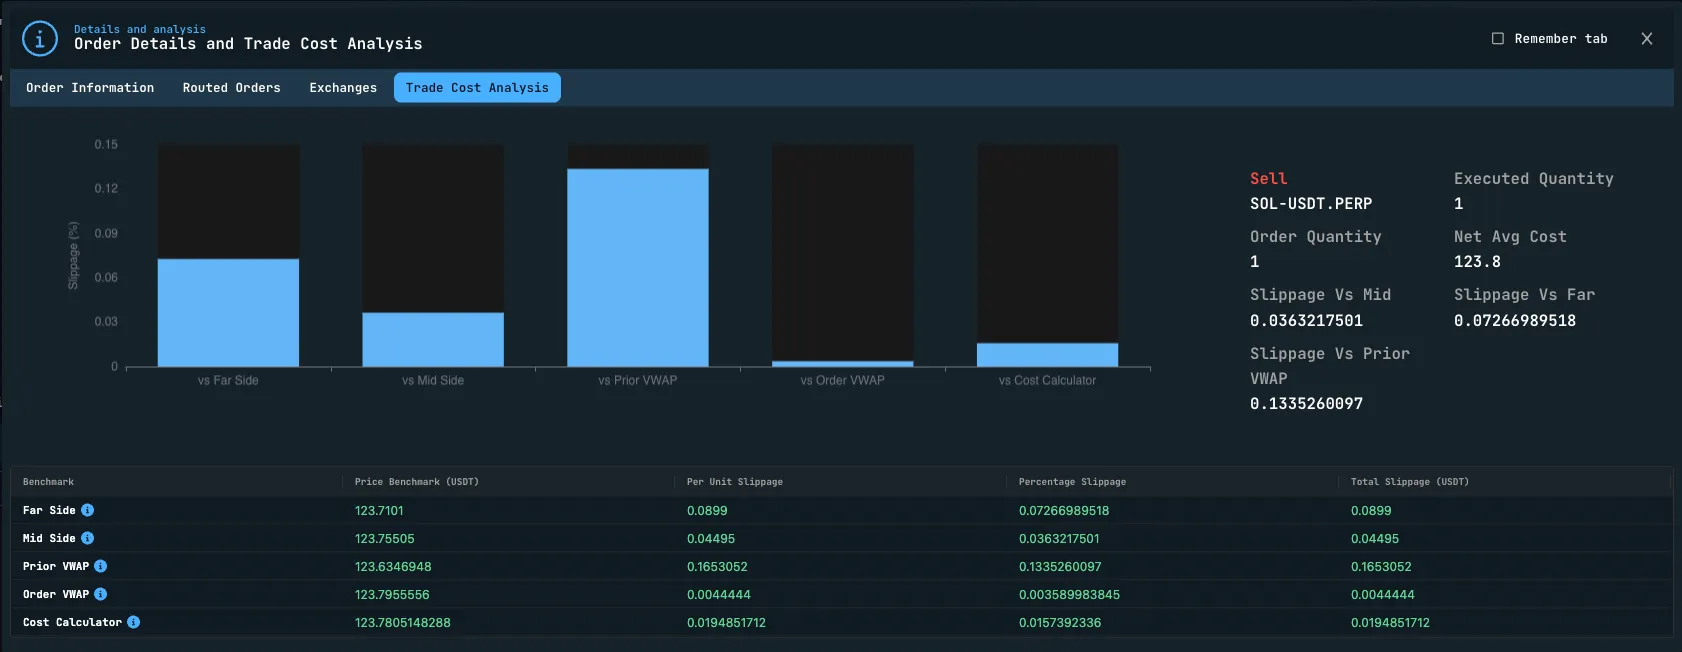This screenshot has width=1682, height=652.
Task: Click percentage slippage 0.003589983845
Action: tap(1069, 594)
